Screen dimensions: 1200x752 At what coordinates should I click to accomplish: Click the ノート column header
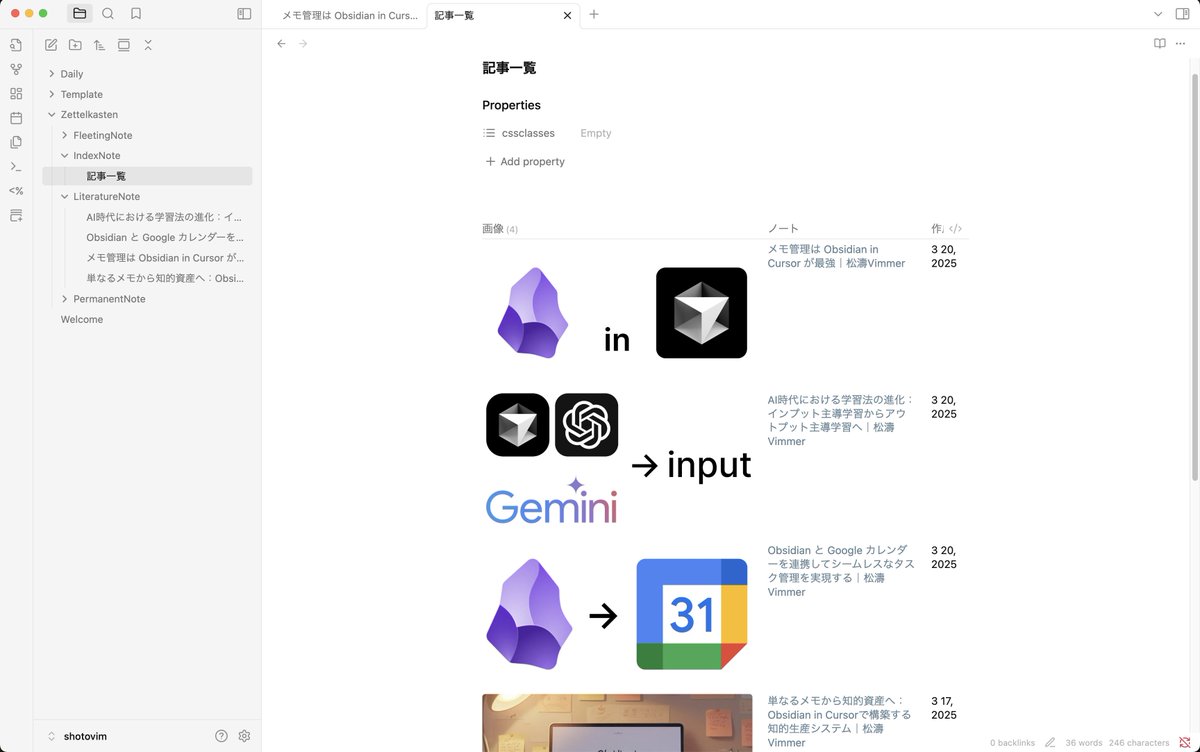(x=783, y=229)
